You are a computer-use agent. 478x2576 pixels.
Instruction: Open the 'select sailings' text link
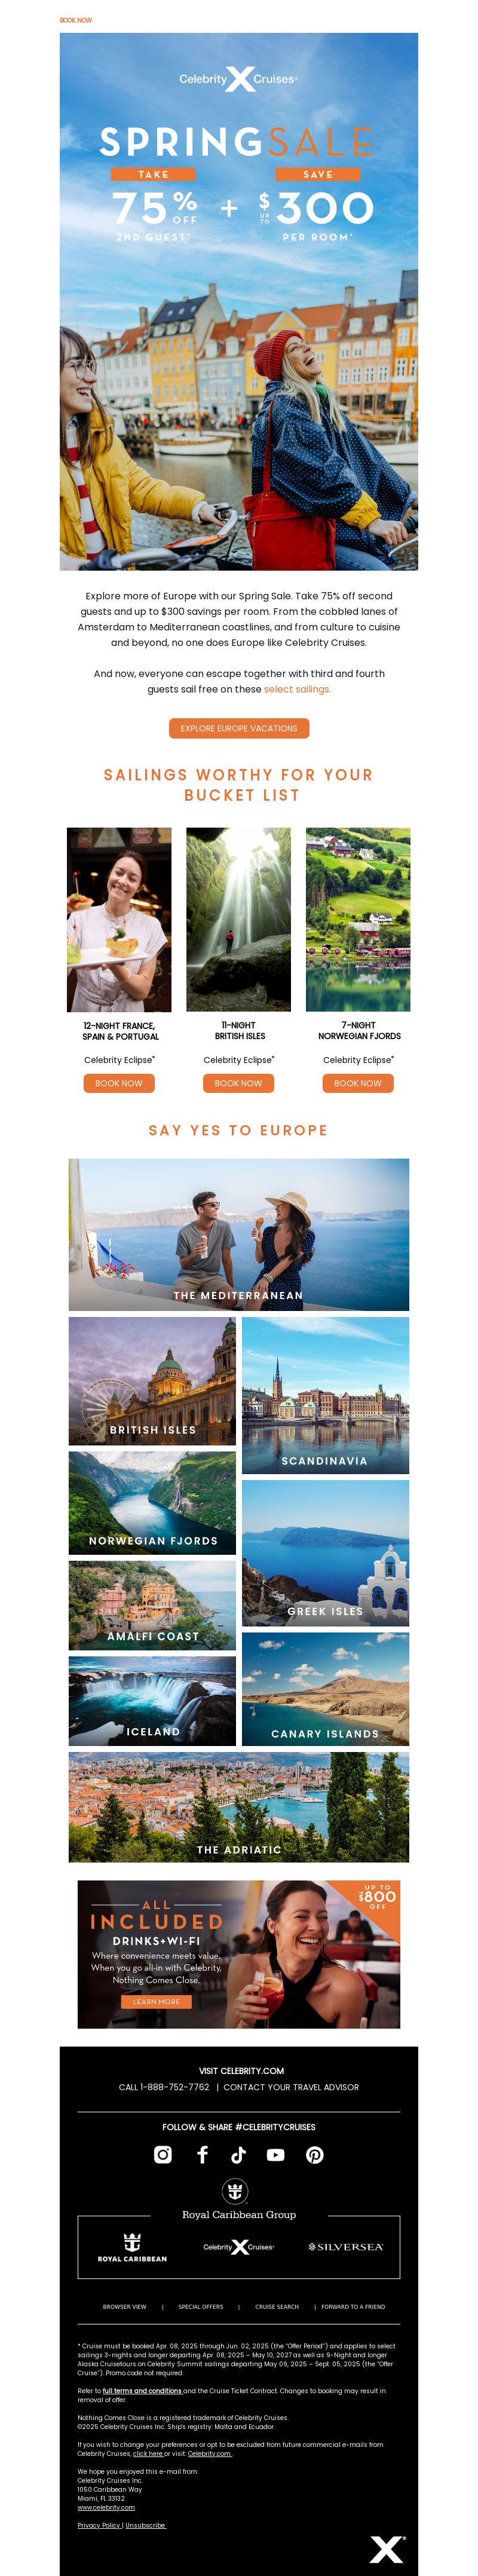[297, 689]
